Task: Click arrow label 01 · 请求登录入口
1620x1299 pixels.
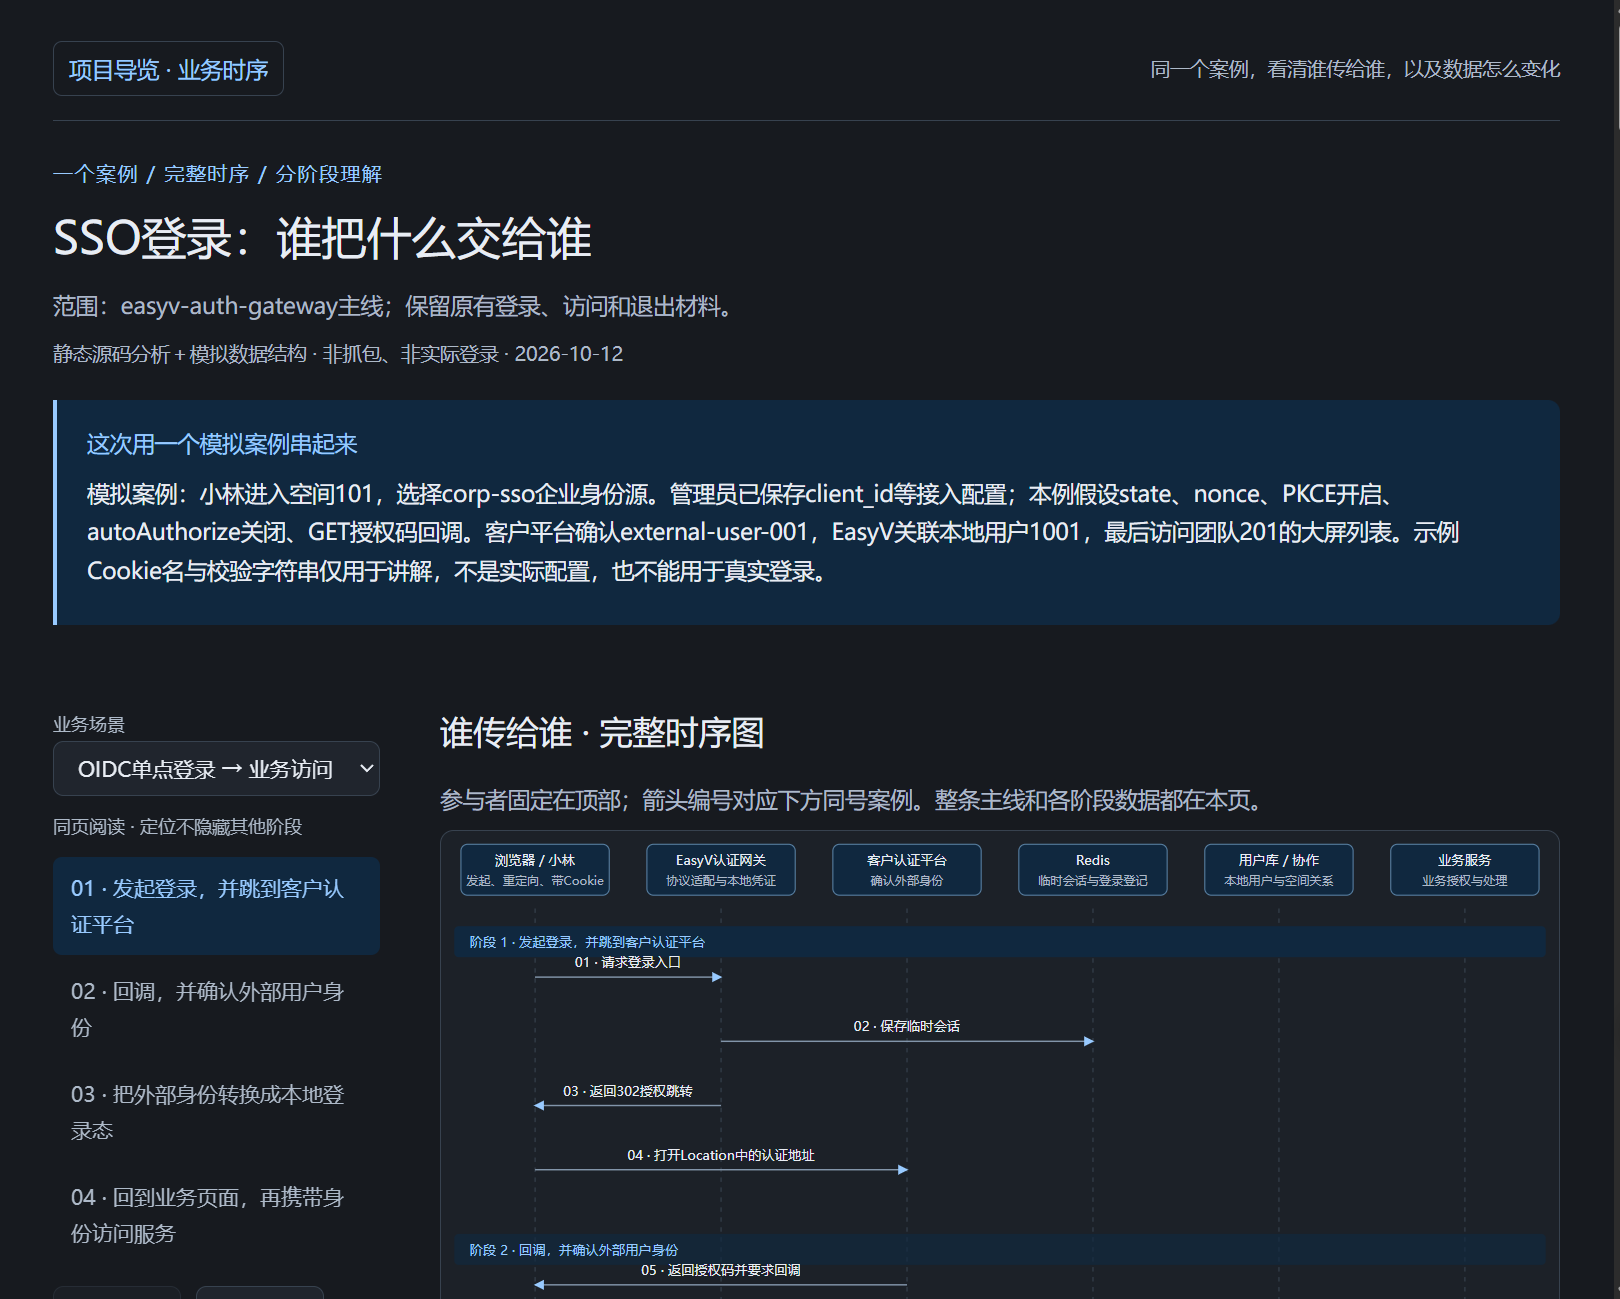Action: point(628,962)
